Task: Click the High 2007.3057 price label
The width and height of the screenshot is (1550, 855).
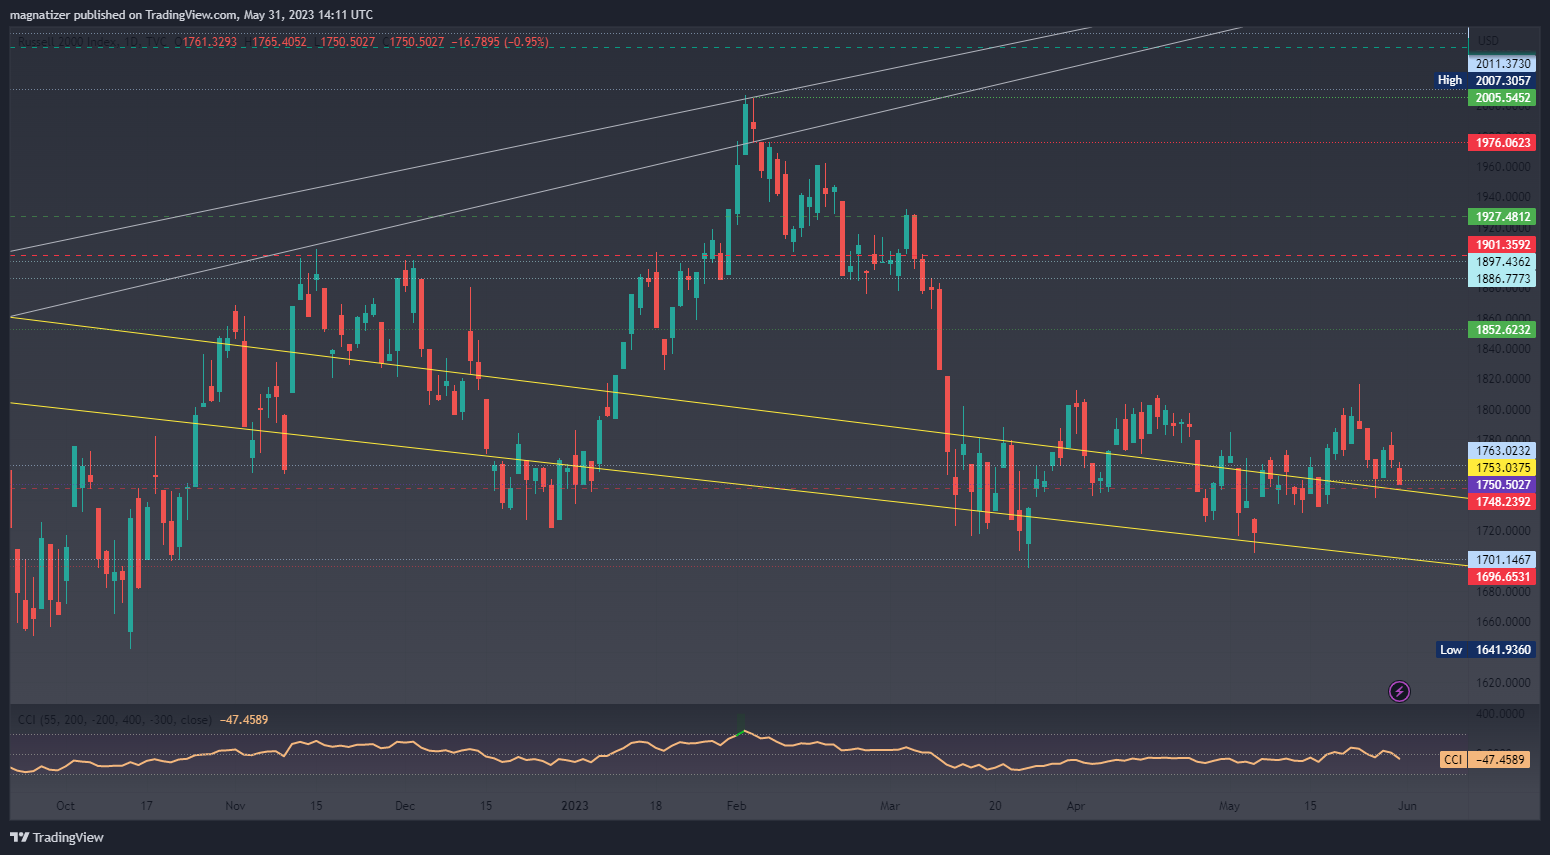Action: (x=1484, y=80)
